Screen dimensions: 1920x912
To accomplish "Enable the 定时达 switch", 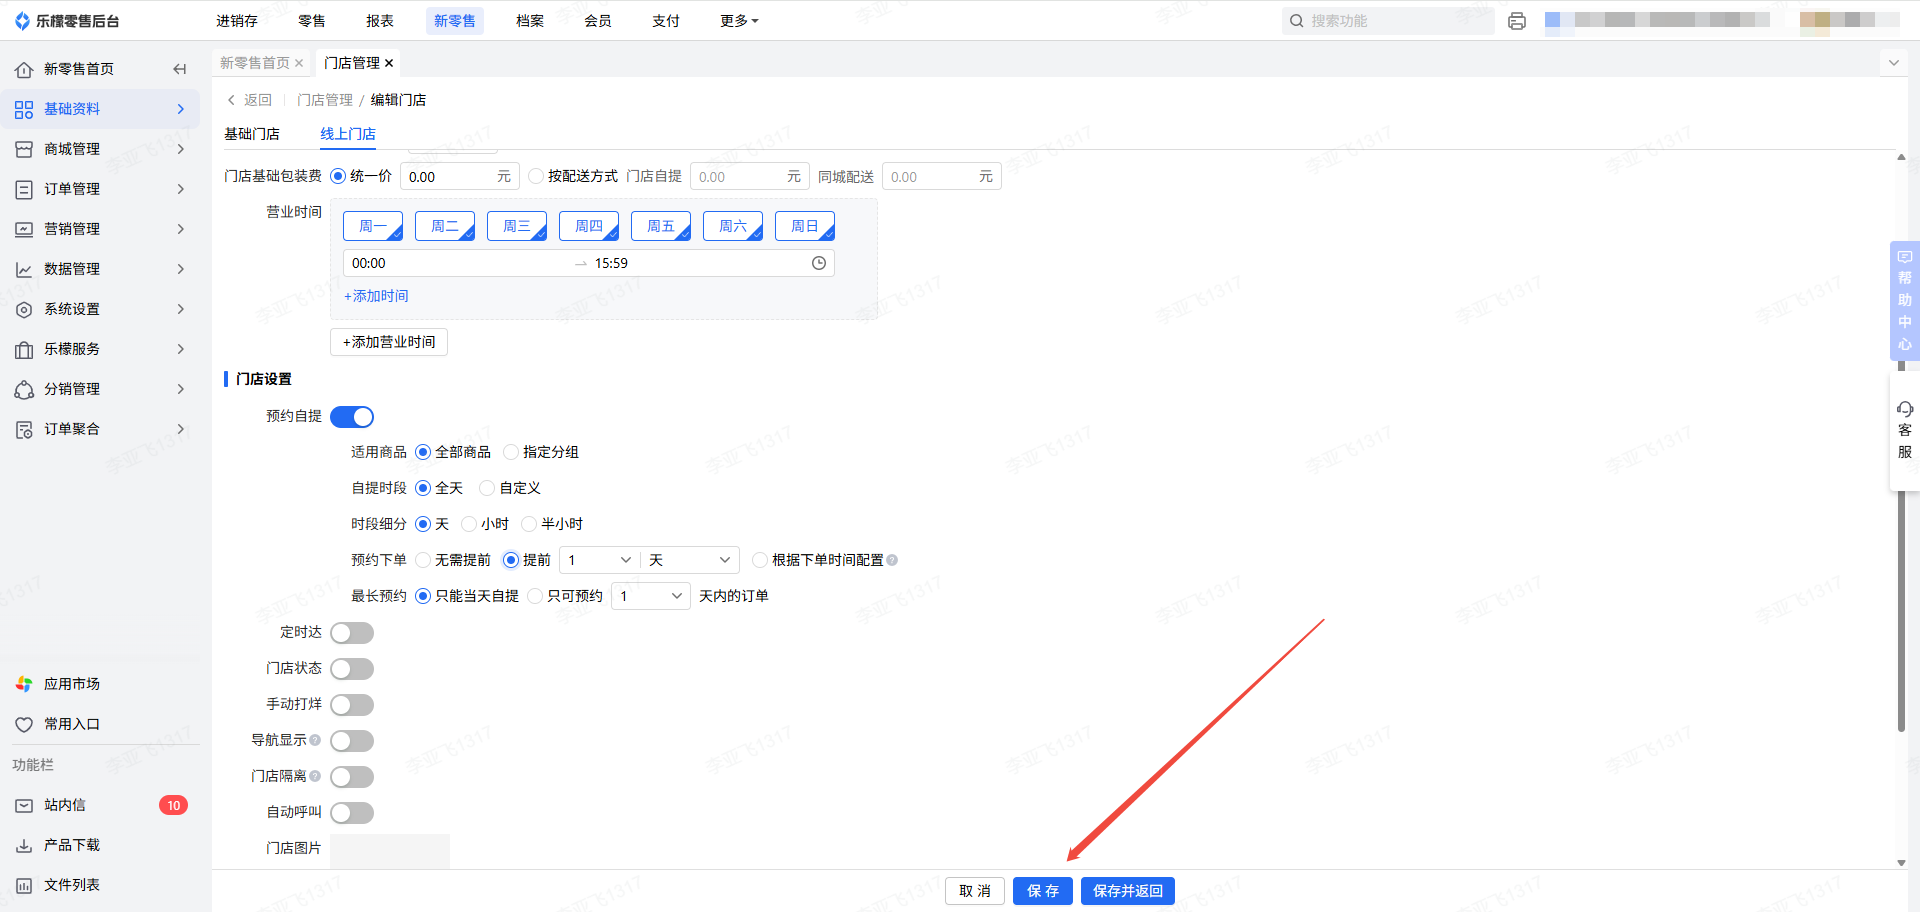I will pyautogui.click(x=352, y=633).
